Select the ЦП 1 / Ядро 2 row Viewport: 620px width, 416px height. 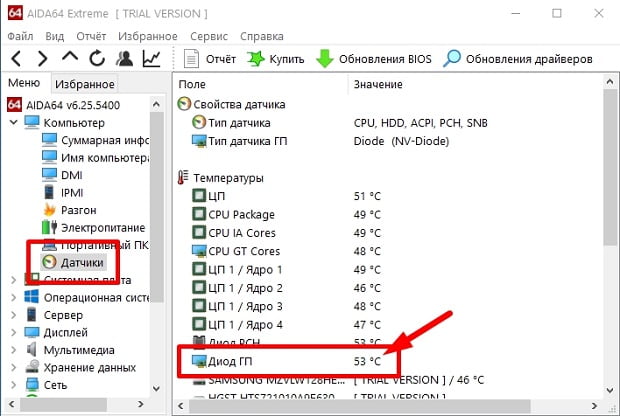coord(286,288)
